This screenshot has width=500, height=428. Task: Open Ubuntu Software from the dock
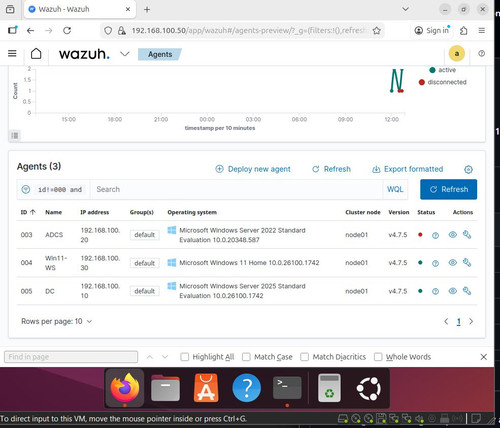[x=206, y=388]
